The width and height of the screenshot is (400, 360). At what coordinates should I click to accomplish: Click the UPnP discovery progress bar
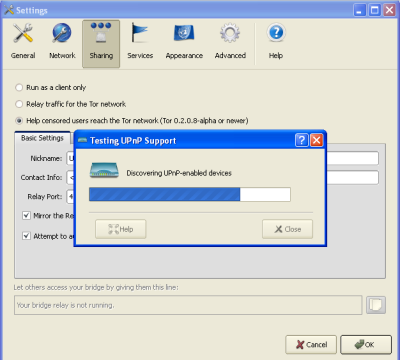point(190,194)
